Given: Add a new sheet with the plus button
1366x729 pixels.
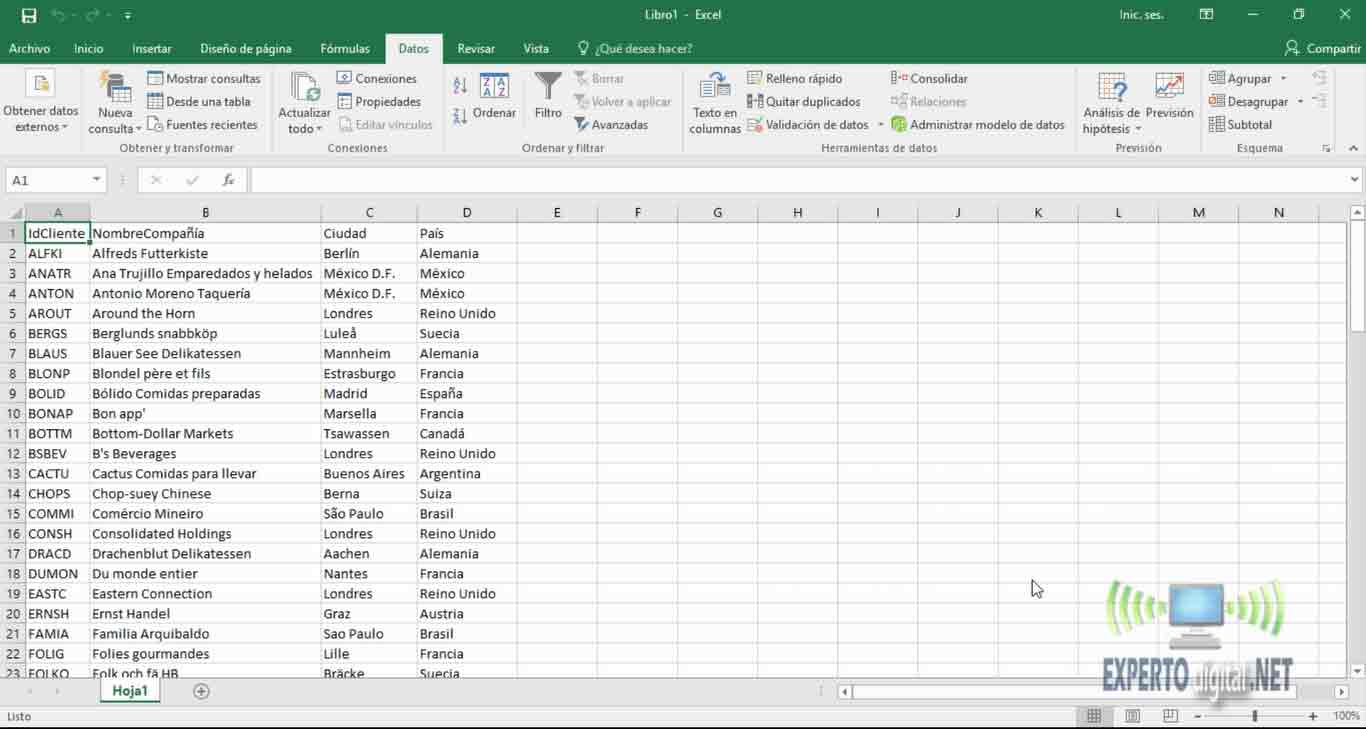Looking at the screenshot, I should point(201,690).
